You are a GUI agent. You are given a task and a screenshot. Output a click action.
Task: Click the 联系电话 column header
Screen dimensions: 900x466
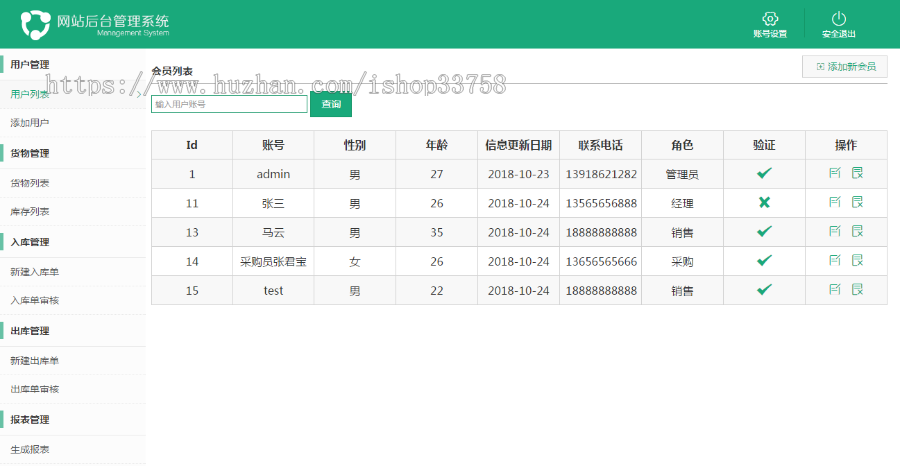(x=600, y=145)
